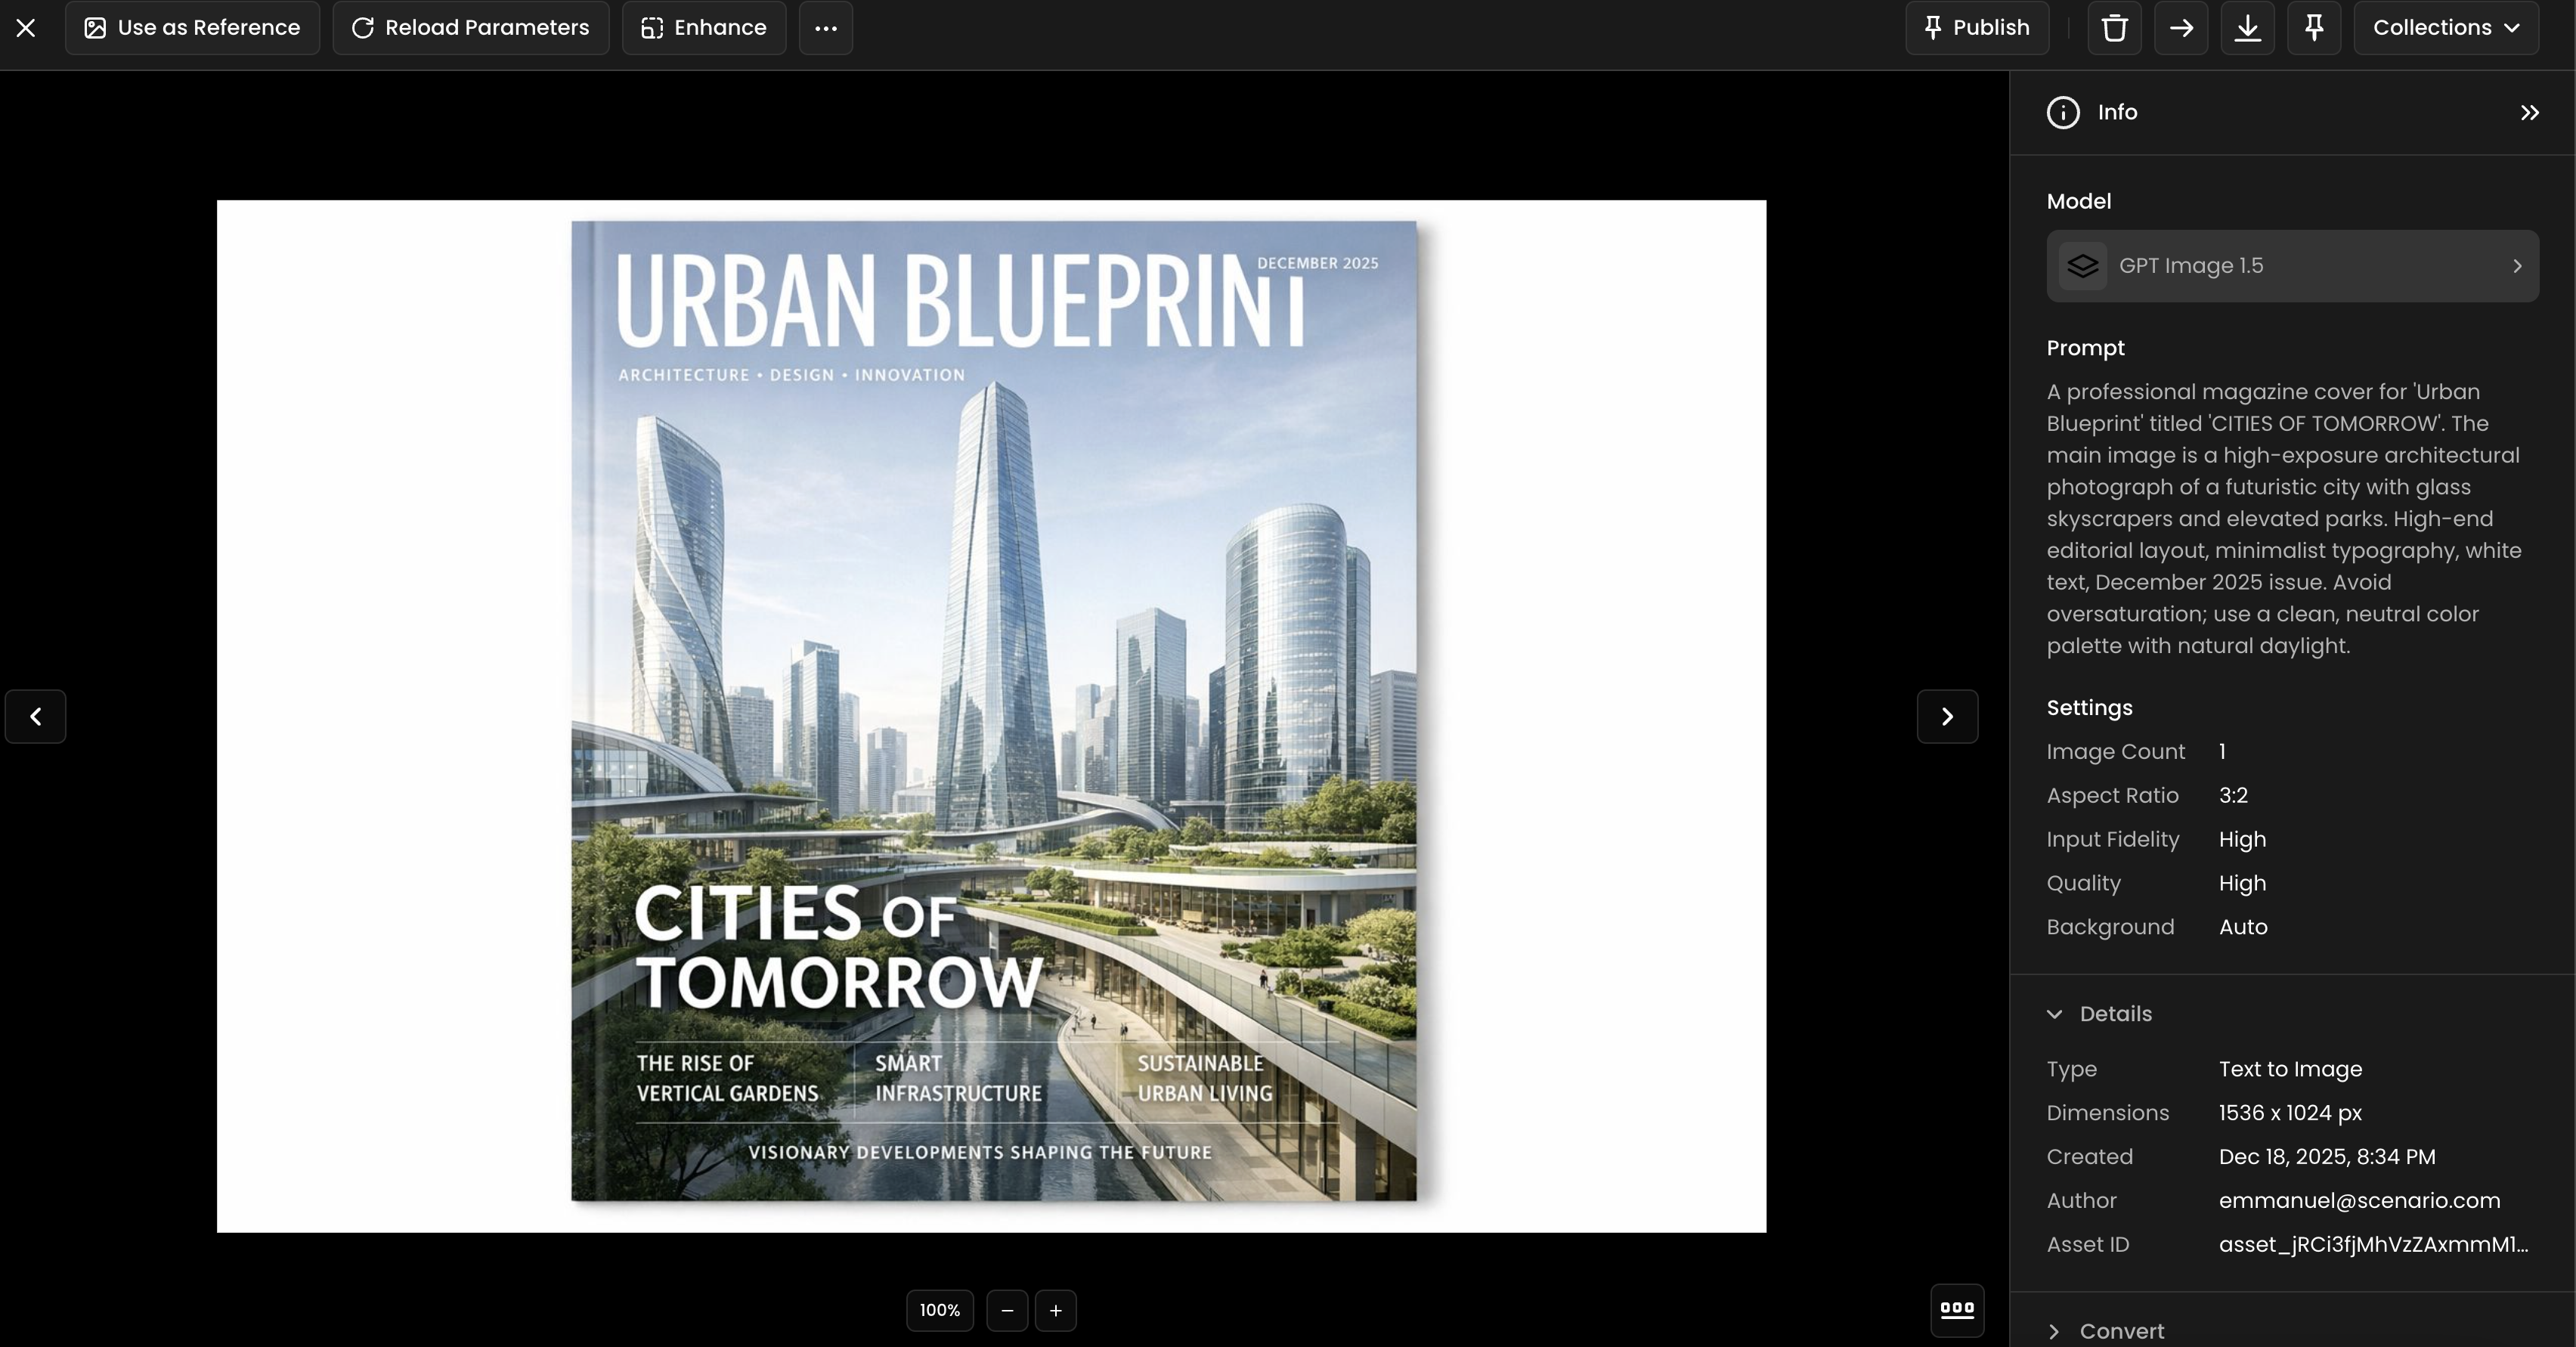
Task: Click the Enhance button
Action: 703,28
